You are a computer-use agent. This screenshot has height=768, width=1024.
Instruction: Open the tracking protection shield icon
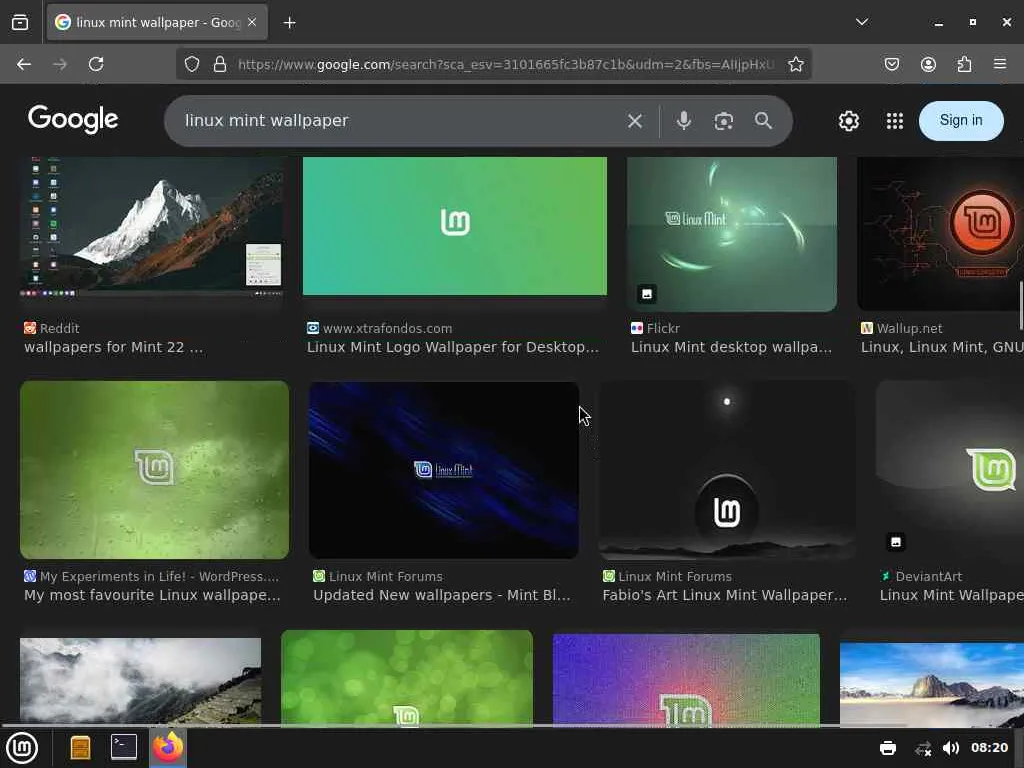pyautogui.click(x=191, y=64)
